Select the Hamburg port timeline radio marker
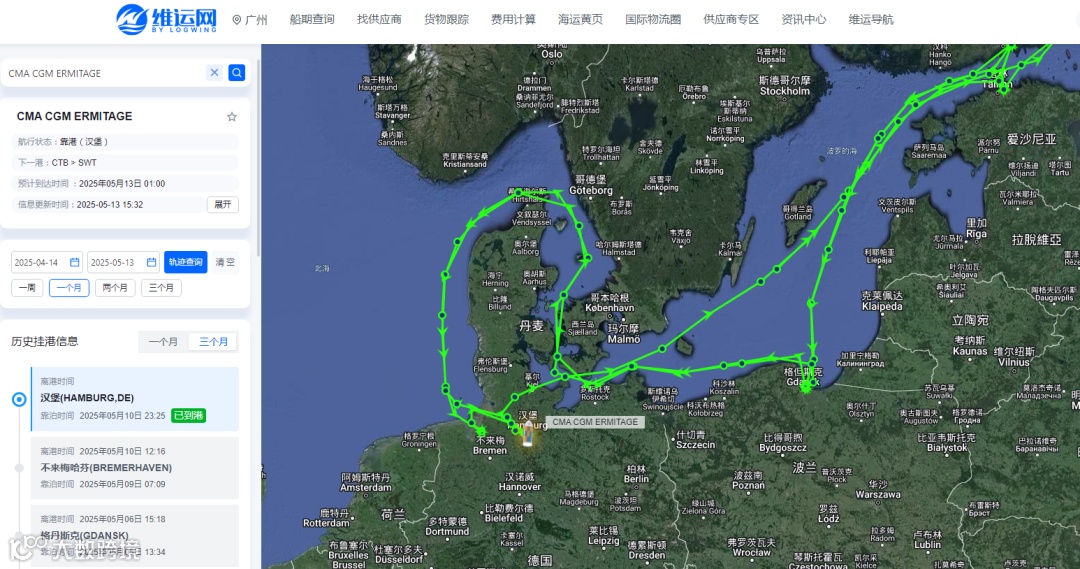Screen dimensions: 1080x569 [x=19, y=399]
